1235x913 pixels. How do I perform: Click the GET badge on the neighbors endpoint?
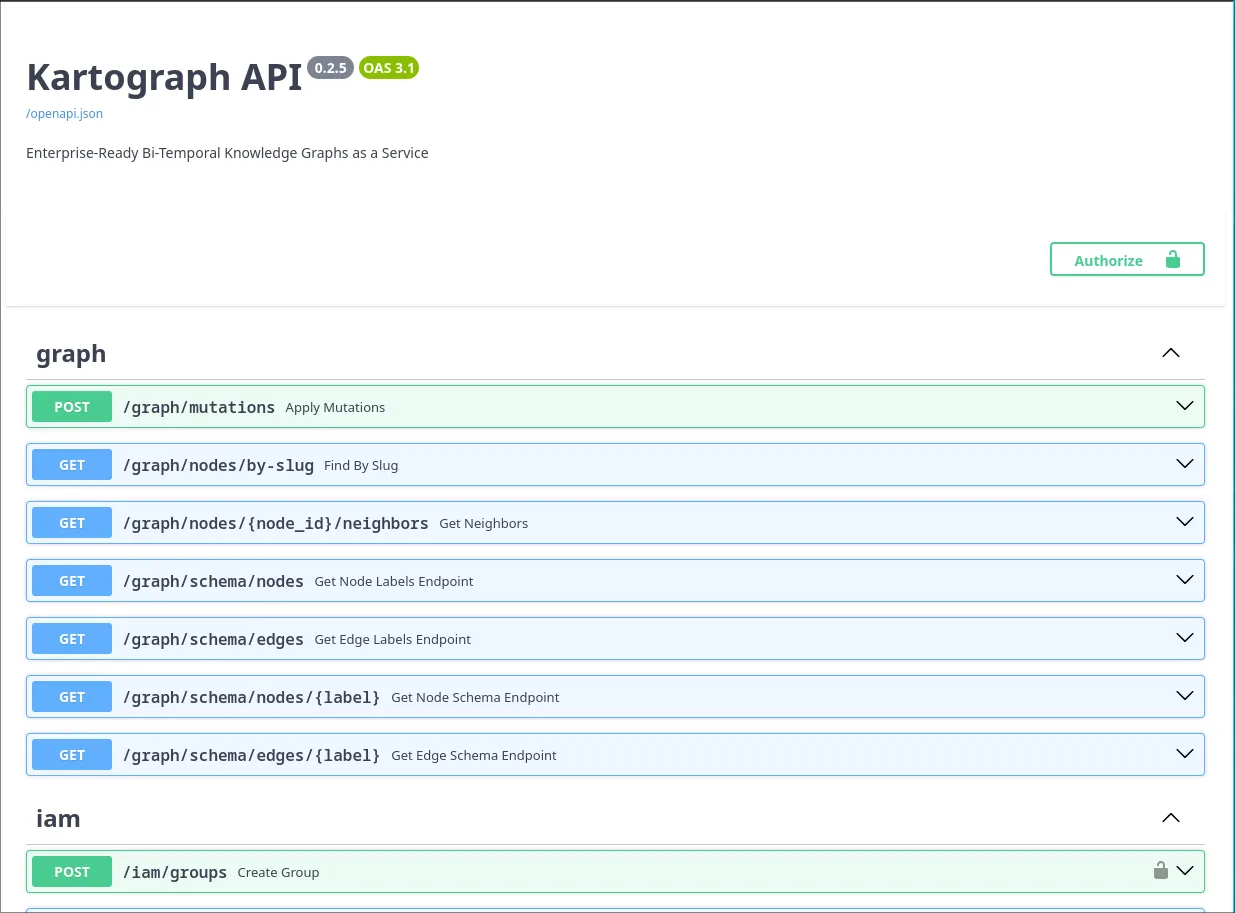tap(71, 522)
